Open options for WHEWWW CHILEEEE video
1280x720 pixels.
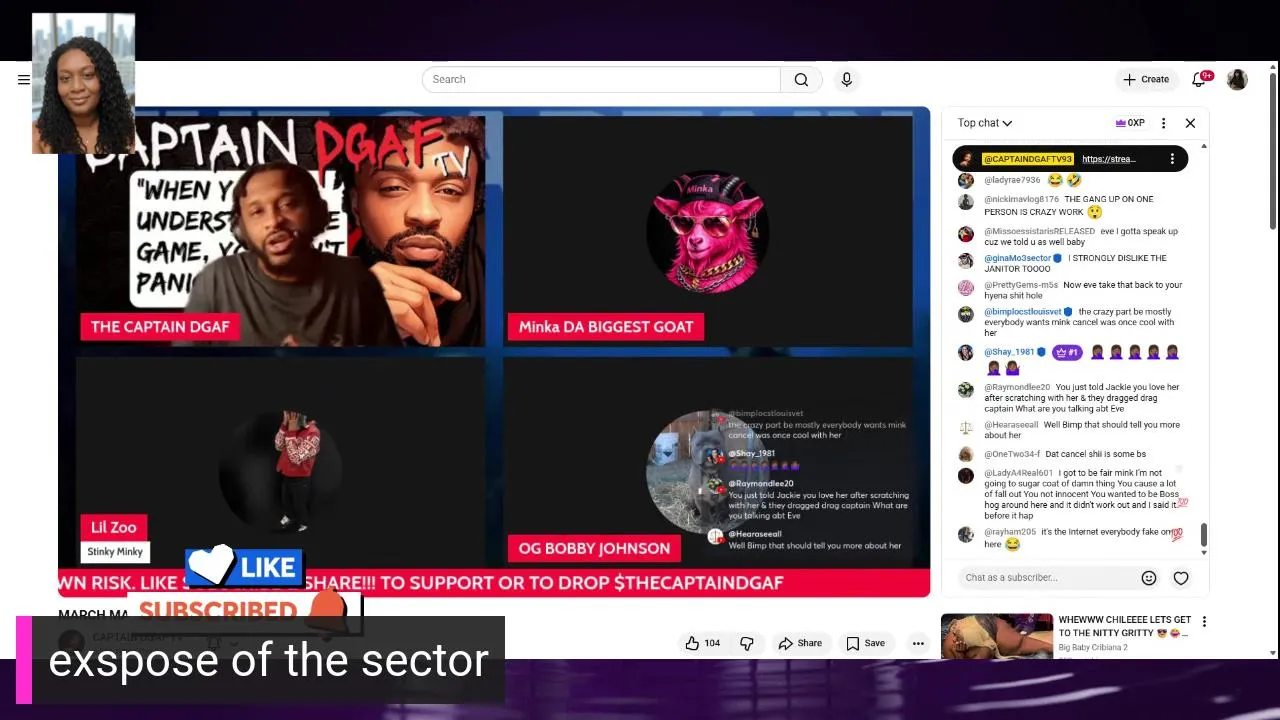point(1204,621)
